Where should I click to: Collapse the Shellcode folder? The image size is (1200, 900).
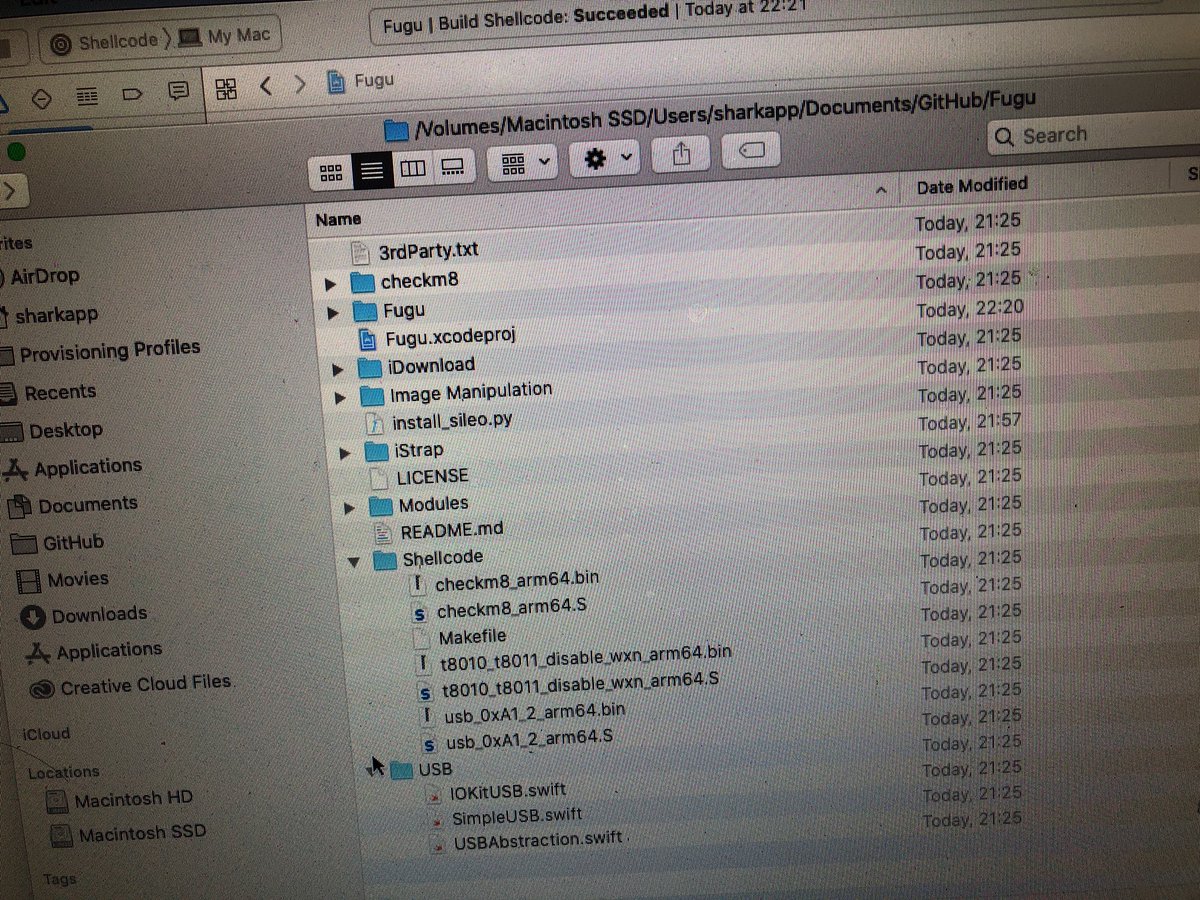tap(354, 561)
